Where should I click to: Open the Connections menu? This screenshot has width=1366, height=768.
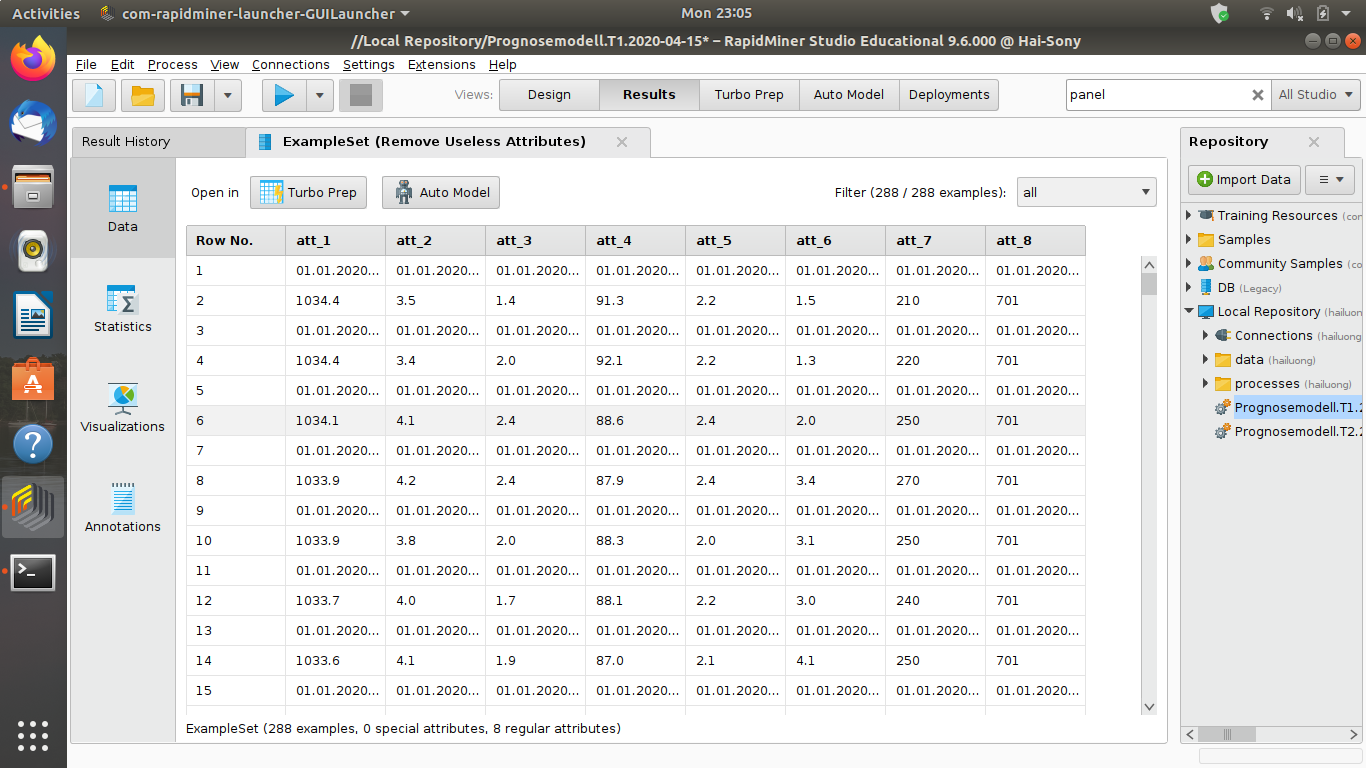tap(290, 64)
